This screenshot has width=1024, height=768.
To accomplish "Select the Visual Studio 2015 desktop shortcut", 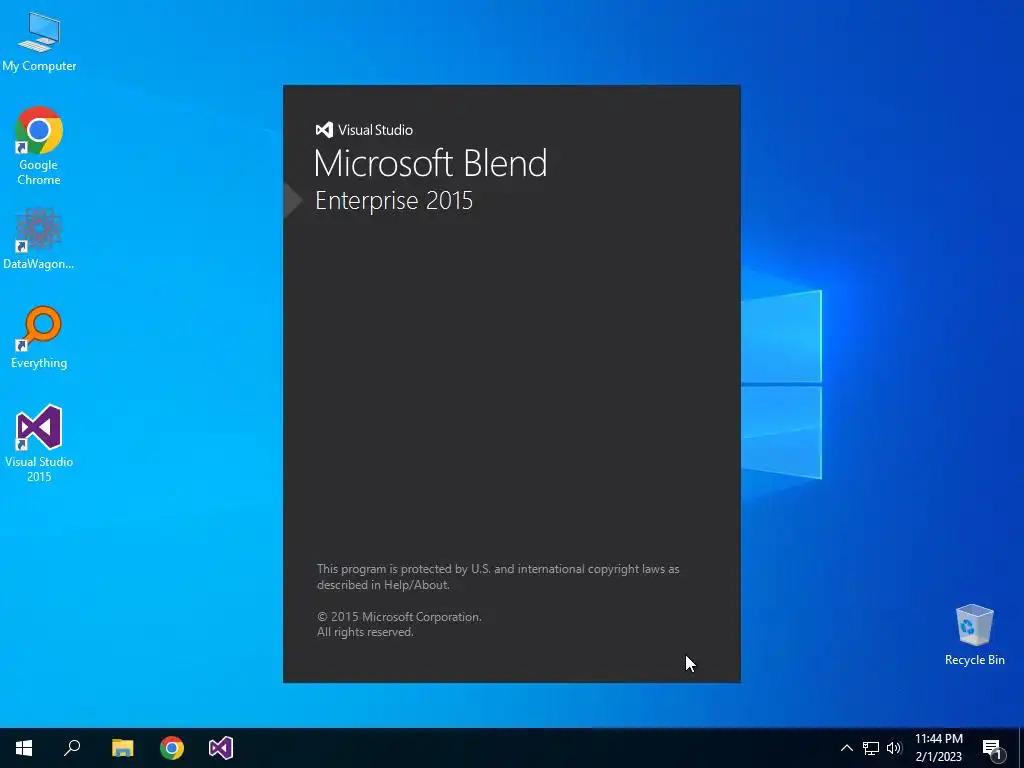I will (39, 444).
